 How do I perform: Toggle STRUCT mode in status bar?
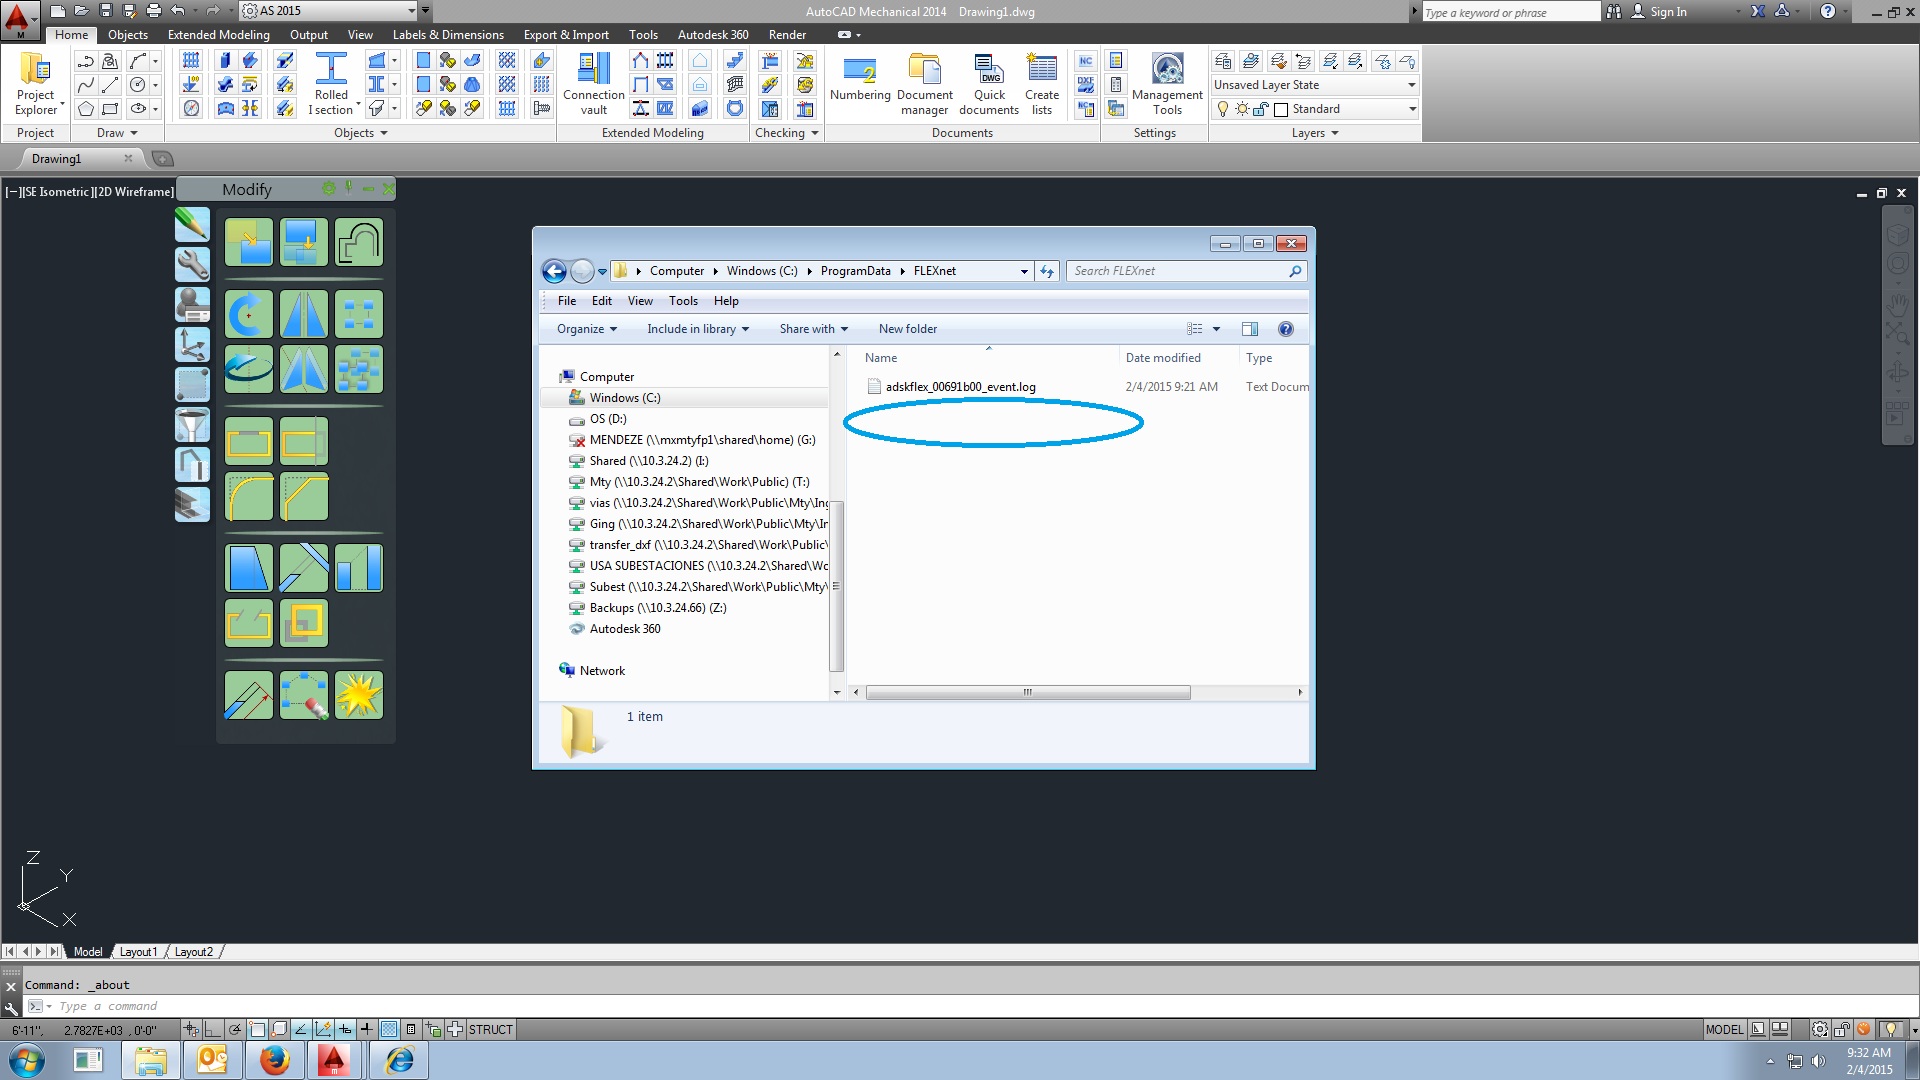pos(490,1029)
